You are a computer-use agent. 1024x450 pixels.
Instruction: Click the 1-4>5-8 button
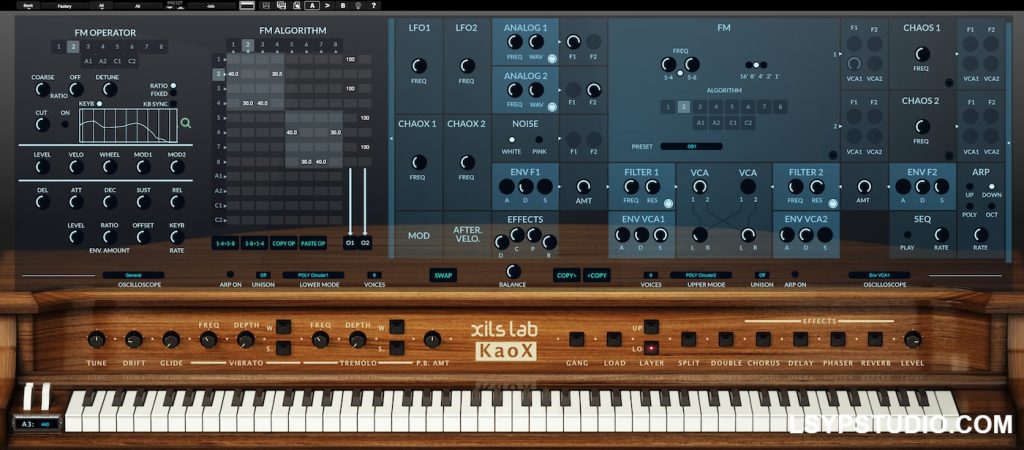pyautogui.click(x=225, y=243)
